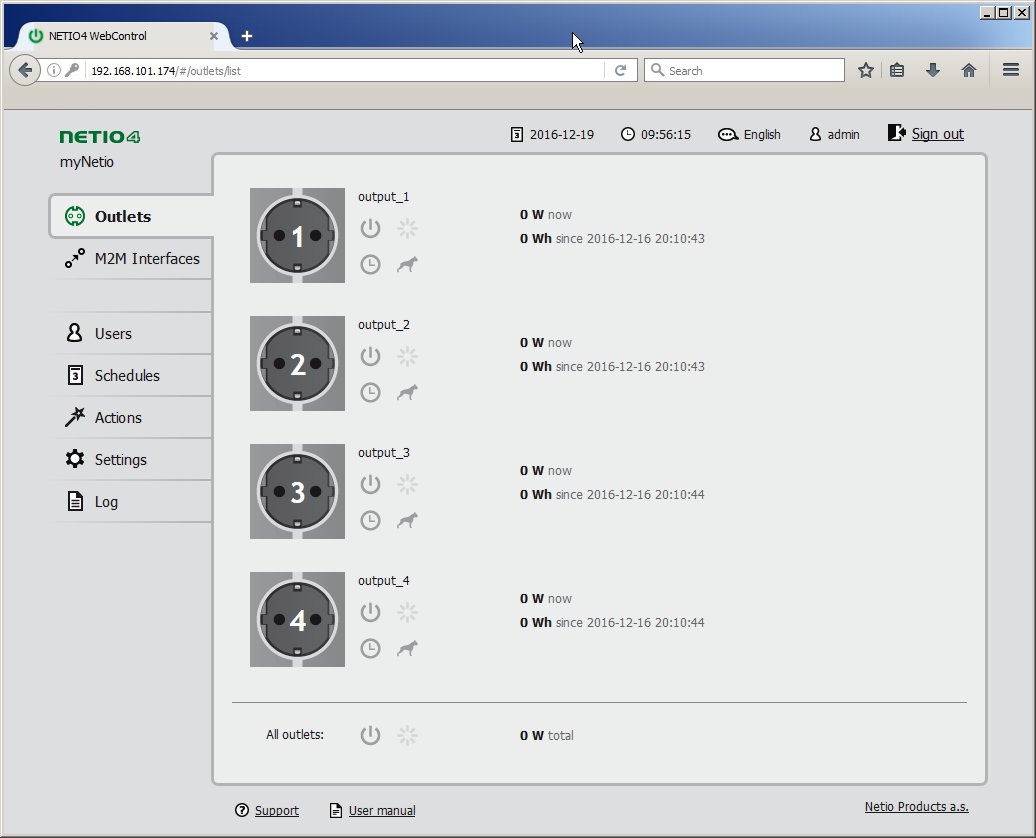
Task: Go to the Schedules page
Action: (127, 376)
